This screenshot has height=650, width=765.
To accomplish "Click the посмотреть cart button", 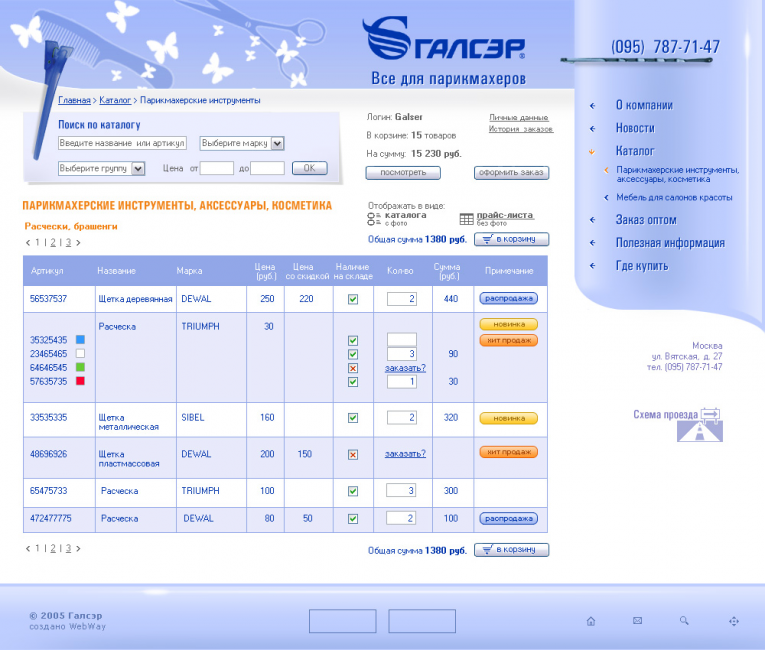I will click(403, 173).
